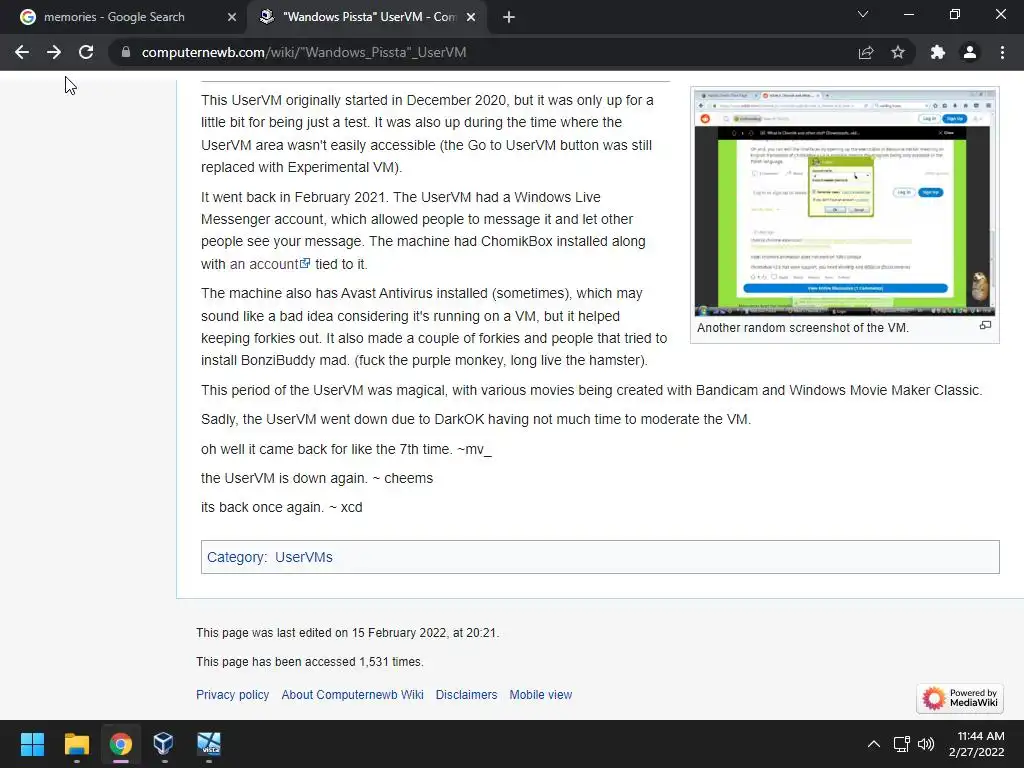Close the memories Google Search tab
The height and width of the screenshot is (768, 1024).
(x=232, y=17)
